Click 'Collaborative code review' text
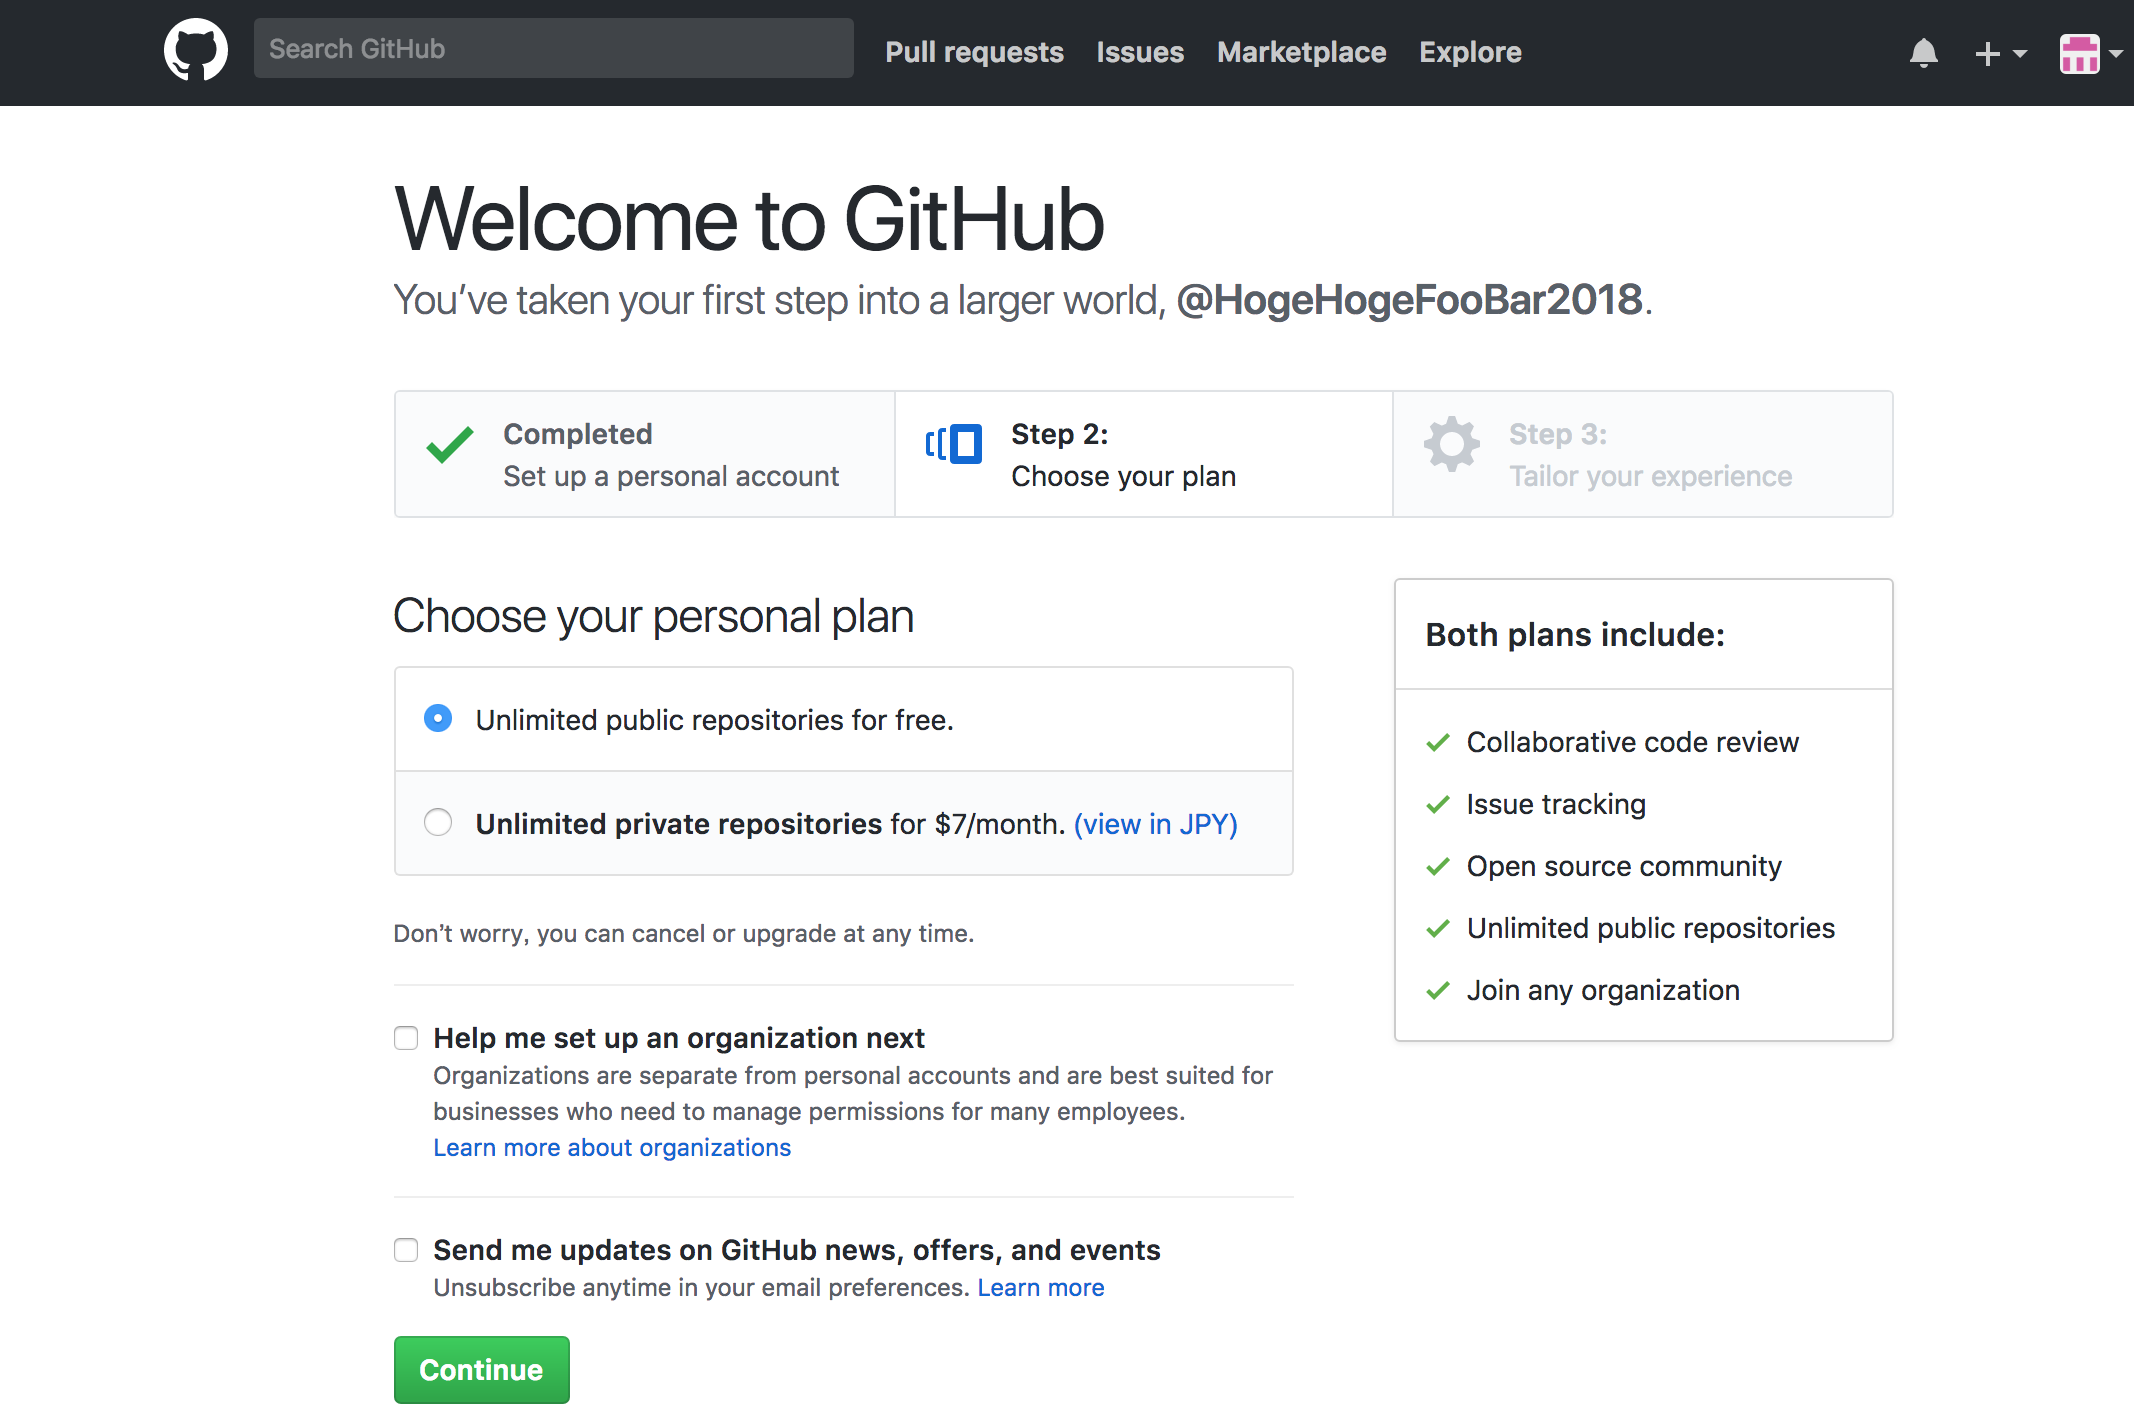The width and height of the screenshot is (2134, 1428). coord(1632,742)
